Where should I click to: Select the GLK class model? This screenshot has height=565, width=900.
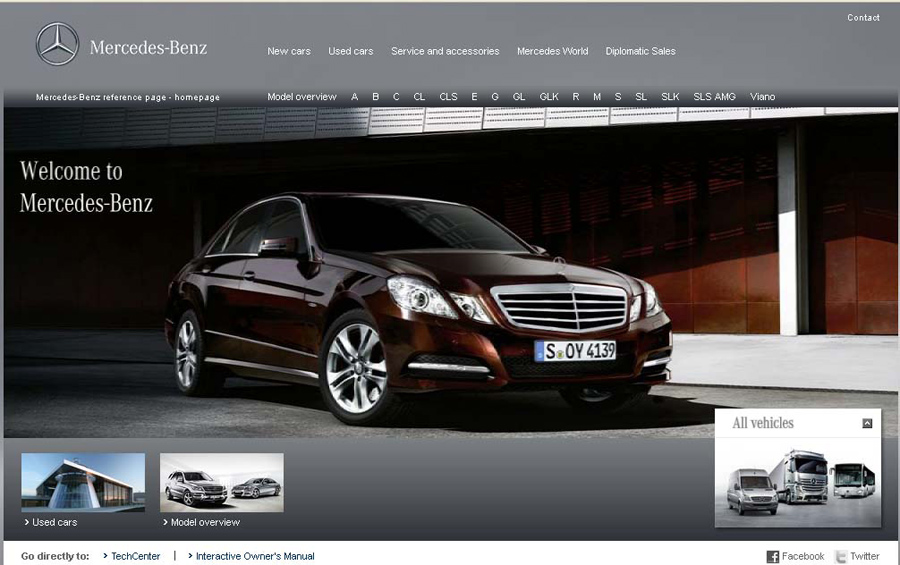coord(549,97)
